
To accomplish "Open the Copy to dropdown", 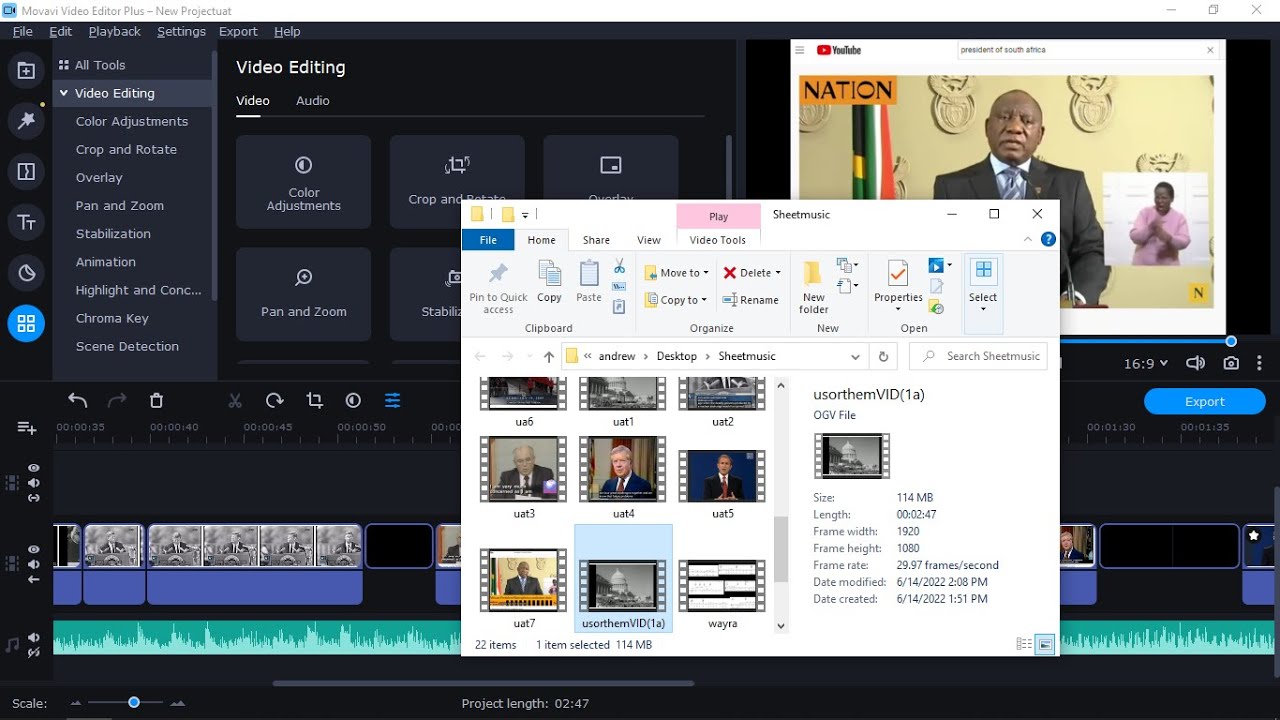I will 676,300.
